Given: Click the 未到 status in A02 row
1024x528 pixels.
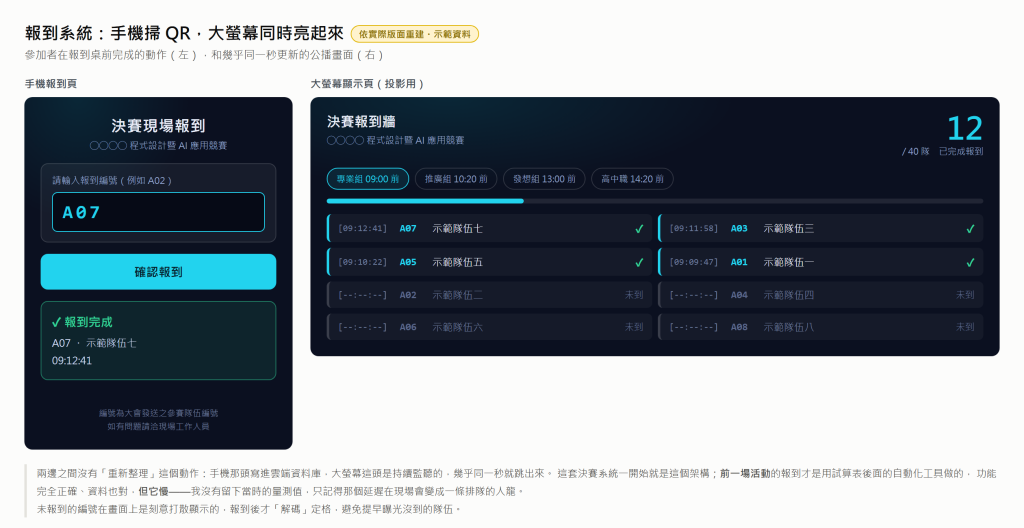Looking at the screenshot, I should point(633,295).
